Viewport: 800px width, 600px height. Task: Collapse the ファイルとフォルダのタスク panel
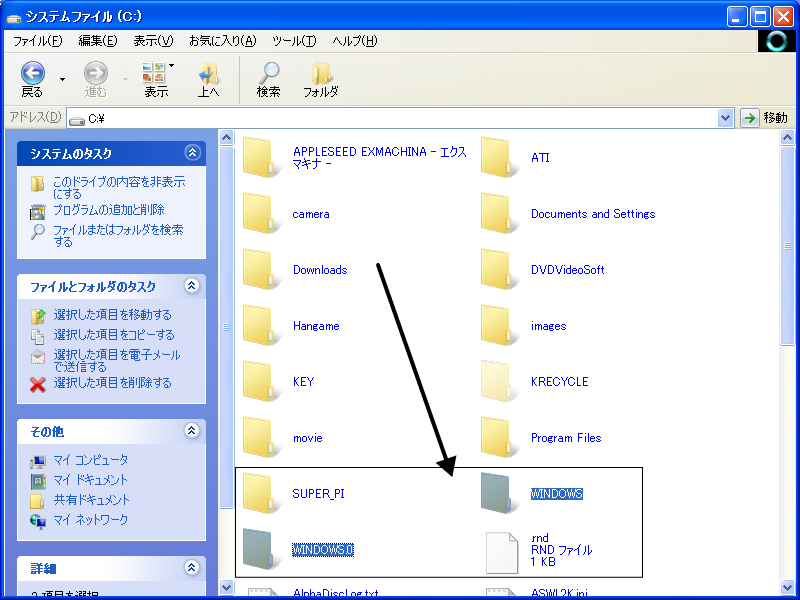(x=191, y=286)
